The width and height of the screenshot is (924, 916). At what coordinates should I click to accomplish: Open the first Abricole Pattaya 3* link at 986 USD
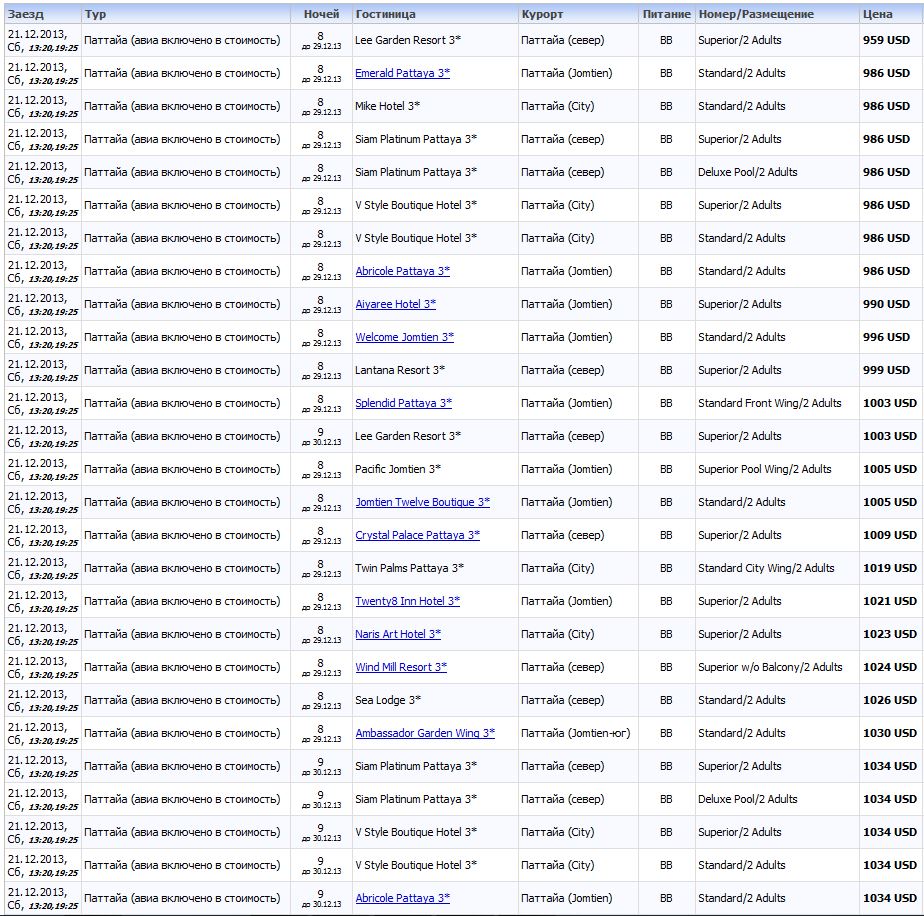(x=402, y=271)
